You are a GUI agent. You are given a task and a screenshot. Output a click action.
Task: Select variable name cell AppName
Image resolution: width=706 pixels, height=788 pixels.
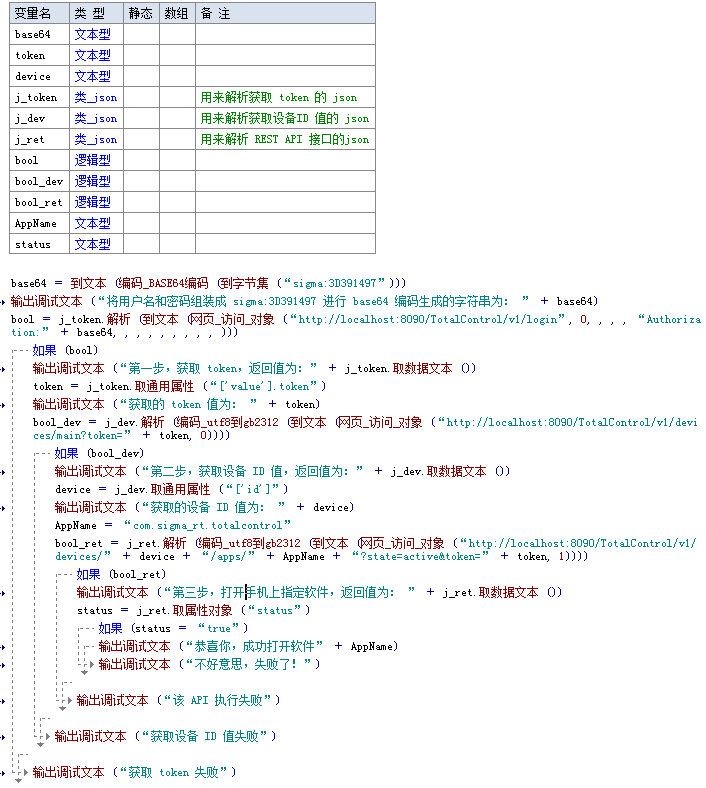(x=39, y=224)
